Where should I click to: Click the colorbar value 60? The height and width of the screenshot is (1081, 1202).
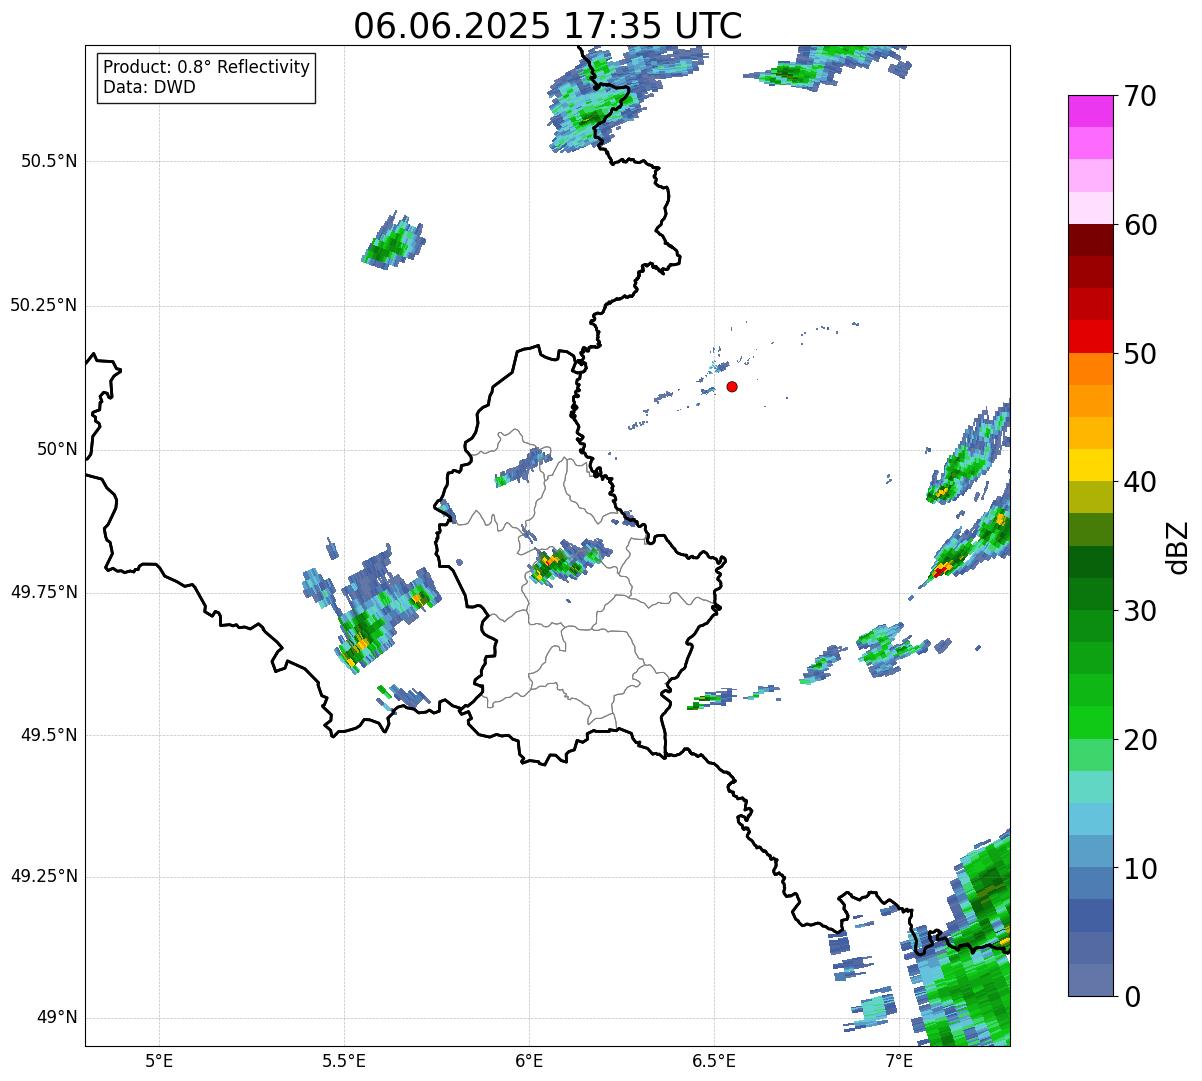tap(1140, 225)
